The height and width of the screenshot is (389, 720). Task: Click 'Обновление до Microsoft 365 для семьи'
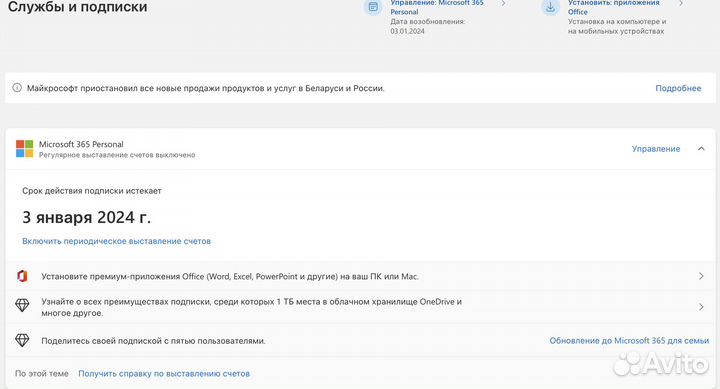629,341
